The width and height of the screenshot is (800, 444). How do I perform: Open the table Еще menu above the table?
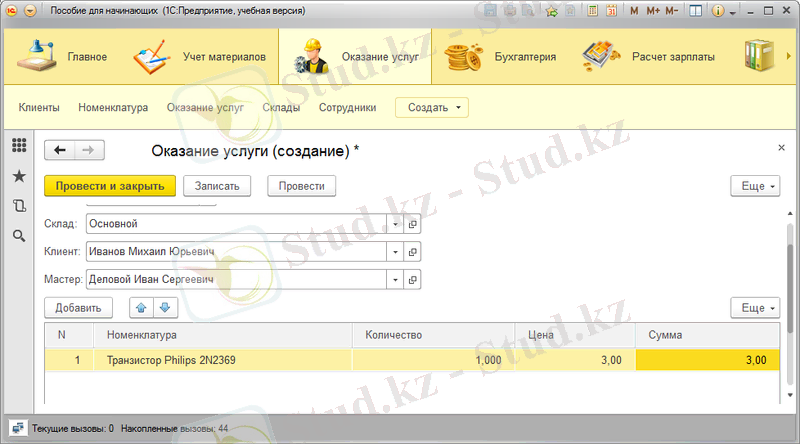click(x=755, y=308)
